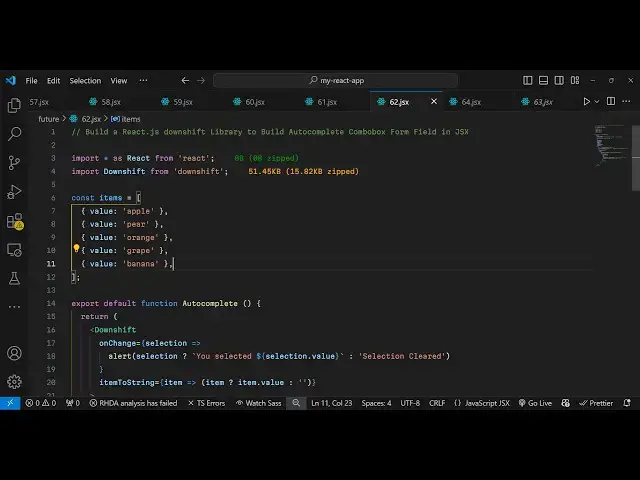The image size is (640, 480).
Task: Click the my-react-app command center search
Action: pyautogui.click(x=336, y=80)
